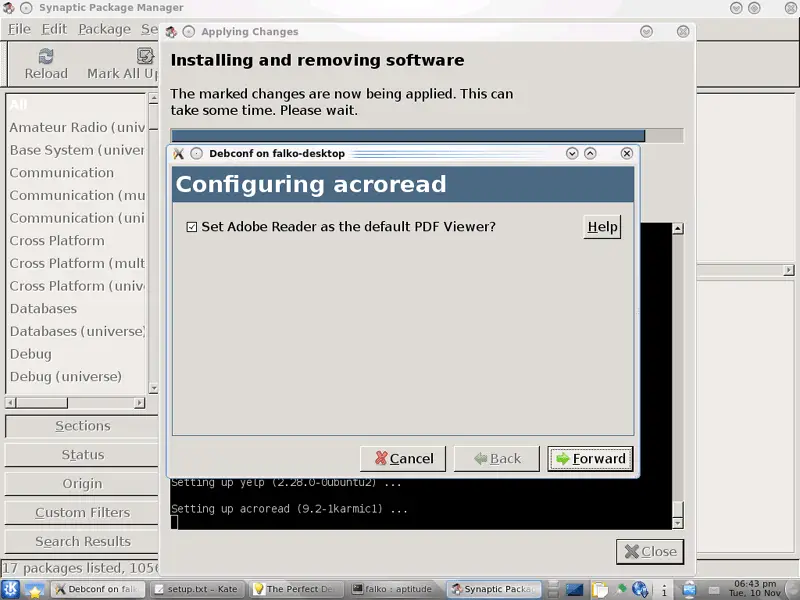Open the File menu in Synaptic
Image resolution: width=800 pixels, height=600 pixels.
tap(19, 30)
